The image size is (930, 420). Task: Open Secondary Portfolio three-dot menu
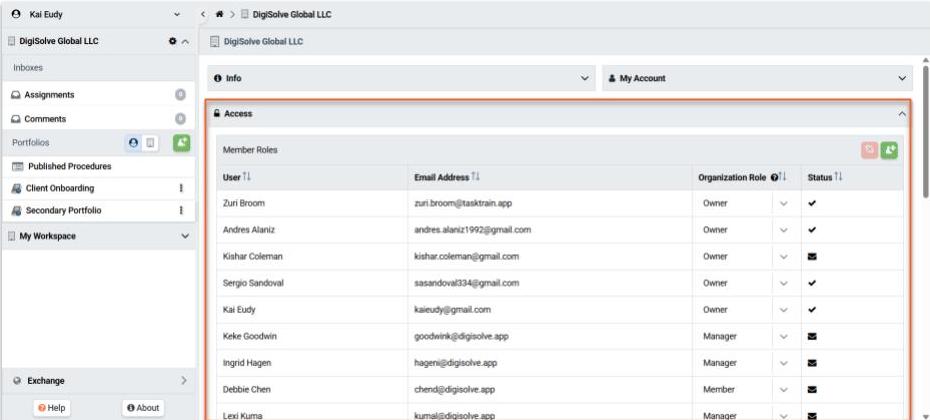pyautogui.click(x=181, y=210)
